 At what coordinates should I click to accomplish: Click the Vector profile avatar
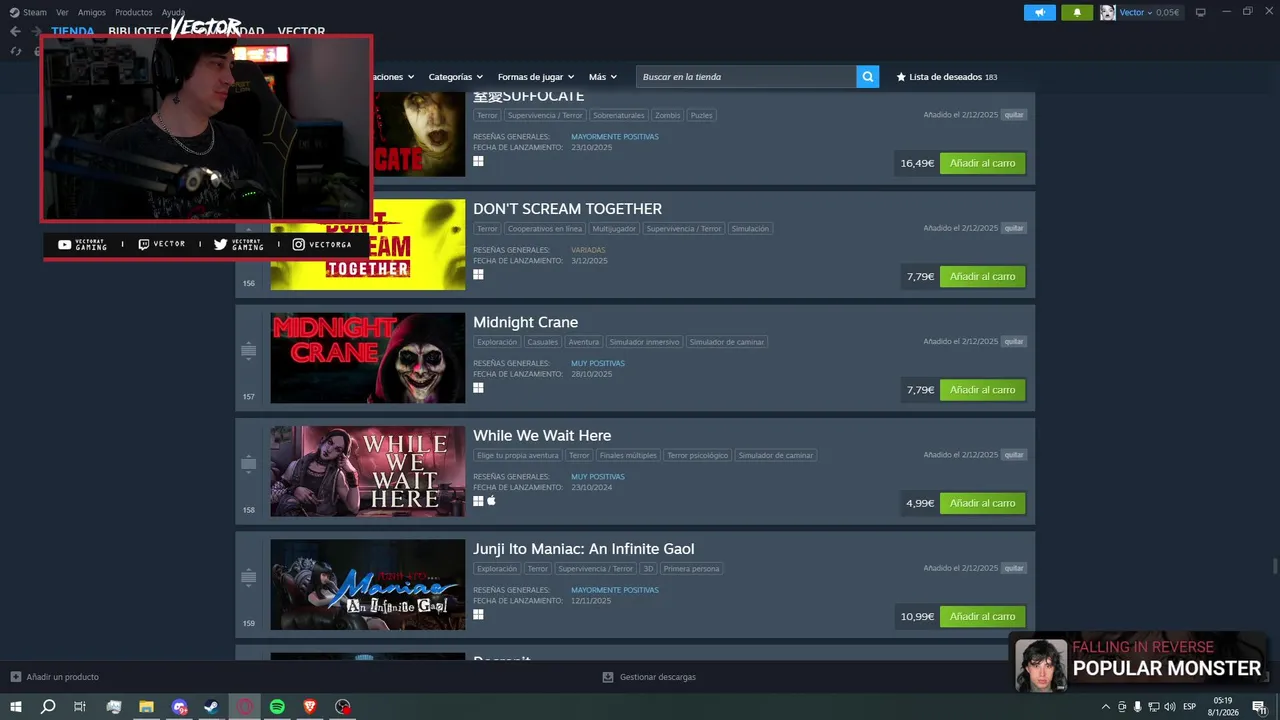pos(1108,12)
